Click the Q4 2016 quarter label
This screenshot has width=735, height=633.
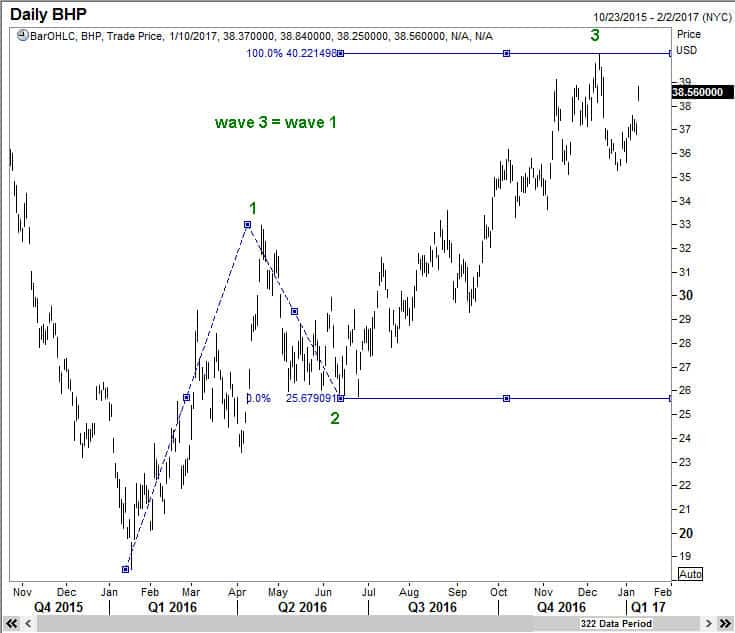coord(561,608)
